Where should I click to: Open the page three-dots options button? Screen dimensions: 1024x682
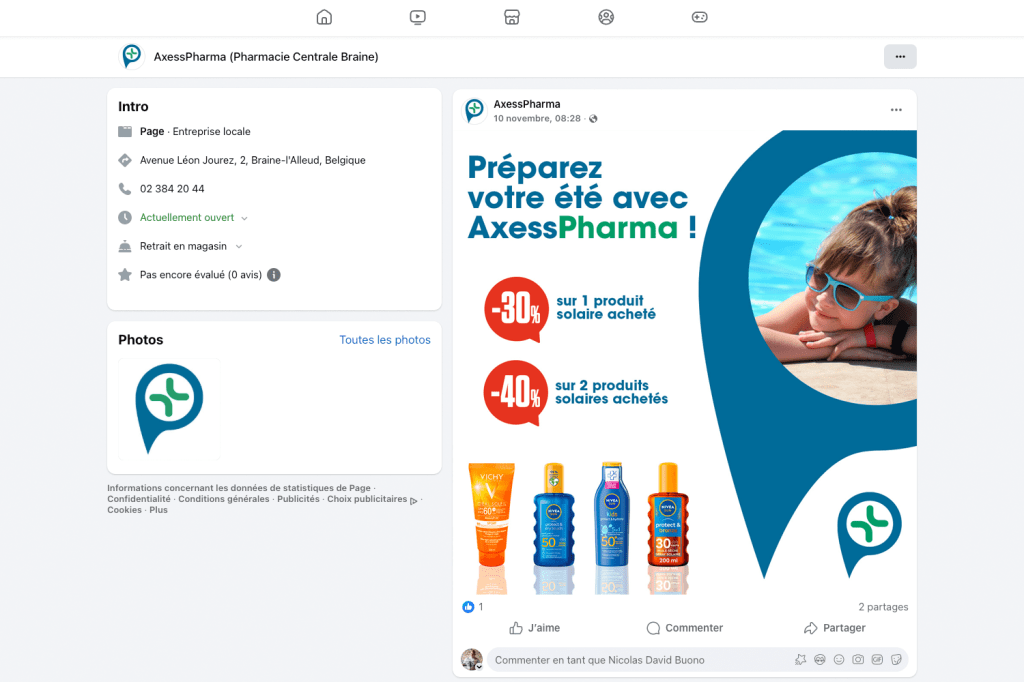point(900,57)
